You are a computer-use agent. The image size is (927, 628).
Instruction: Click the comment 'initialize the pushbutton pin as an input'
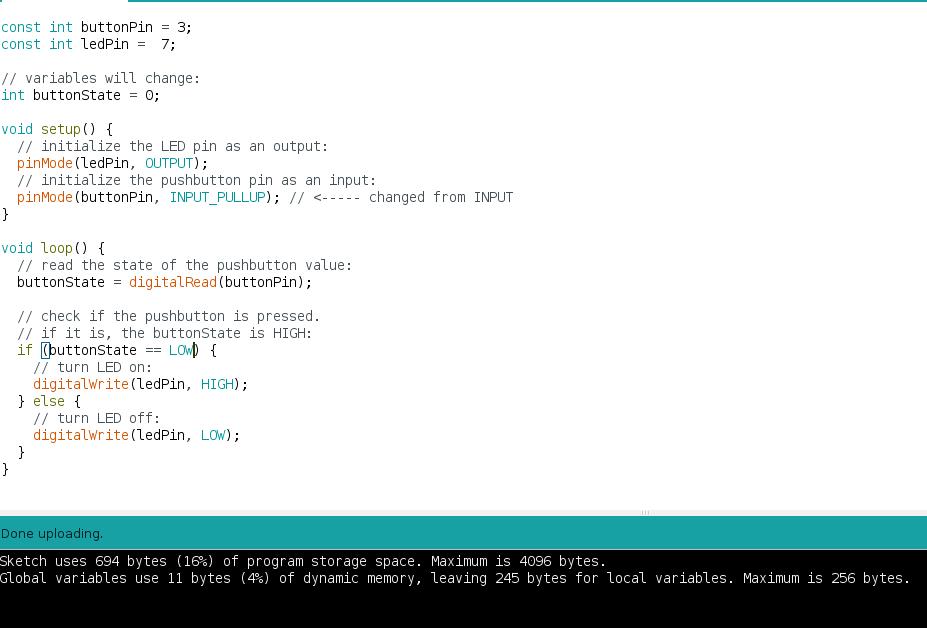(196, 180)
